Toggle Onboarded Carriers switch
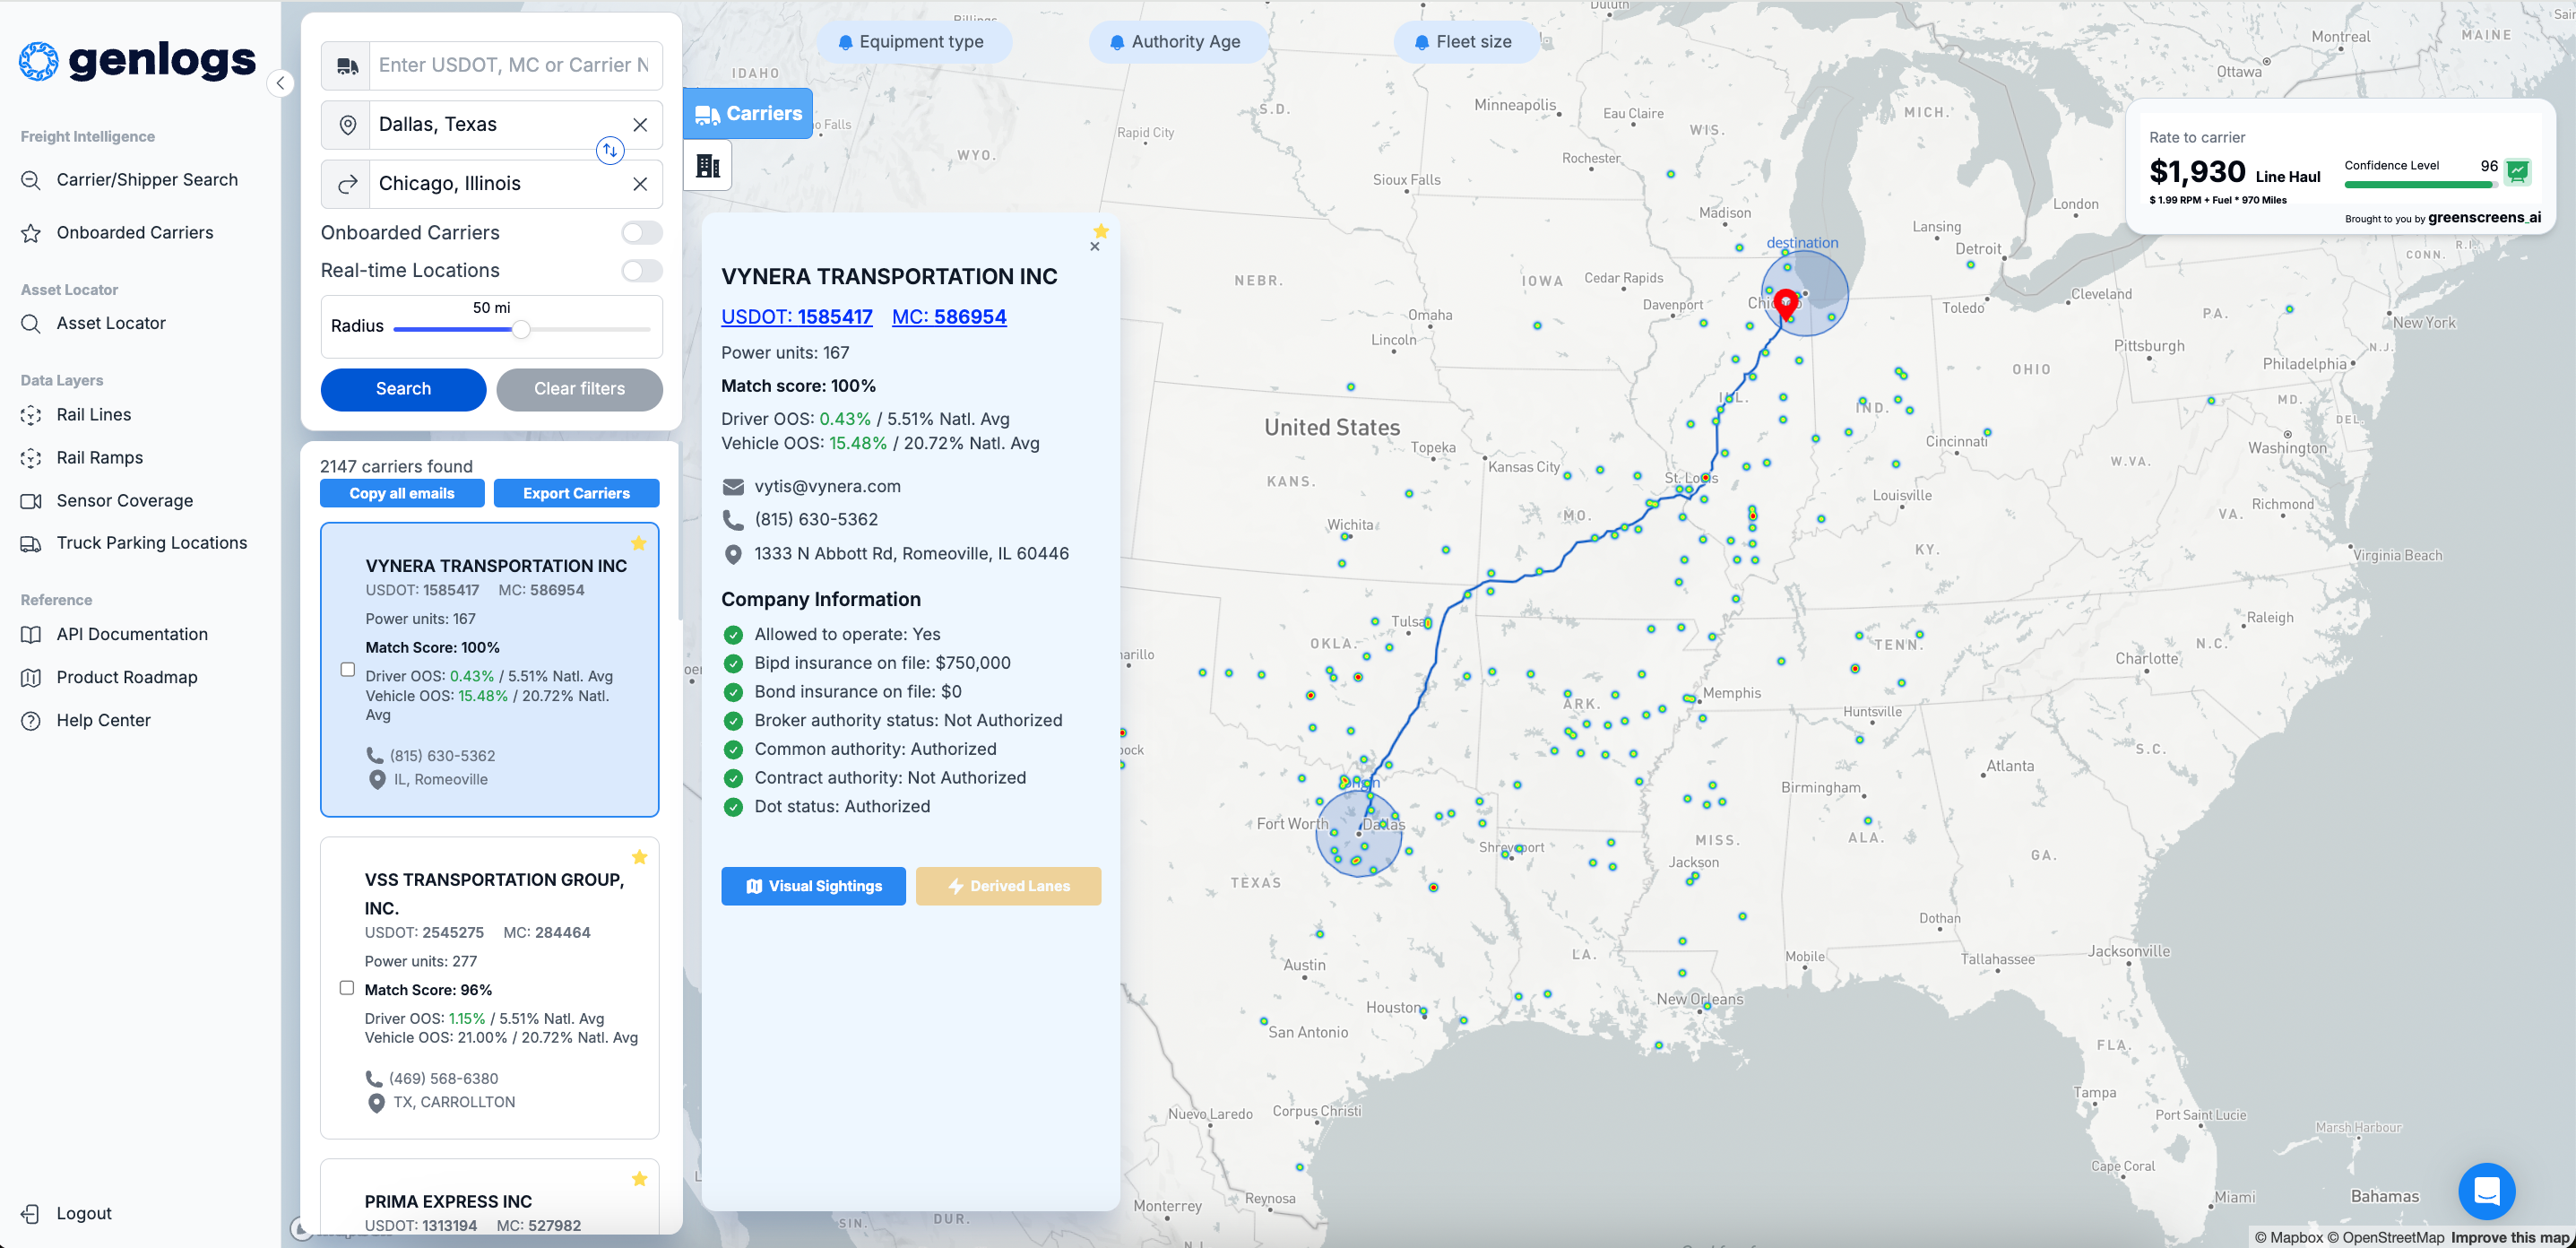 coord(642,233)
